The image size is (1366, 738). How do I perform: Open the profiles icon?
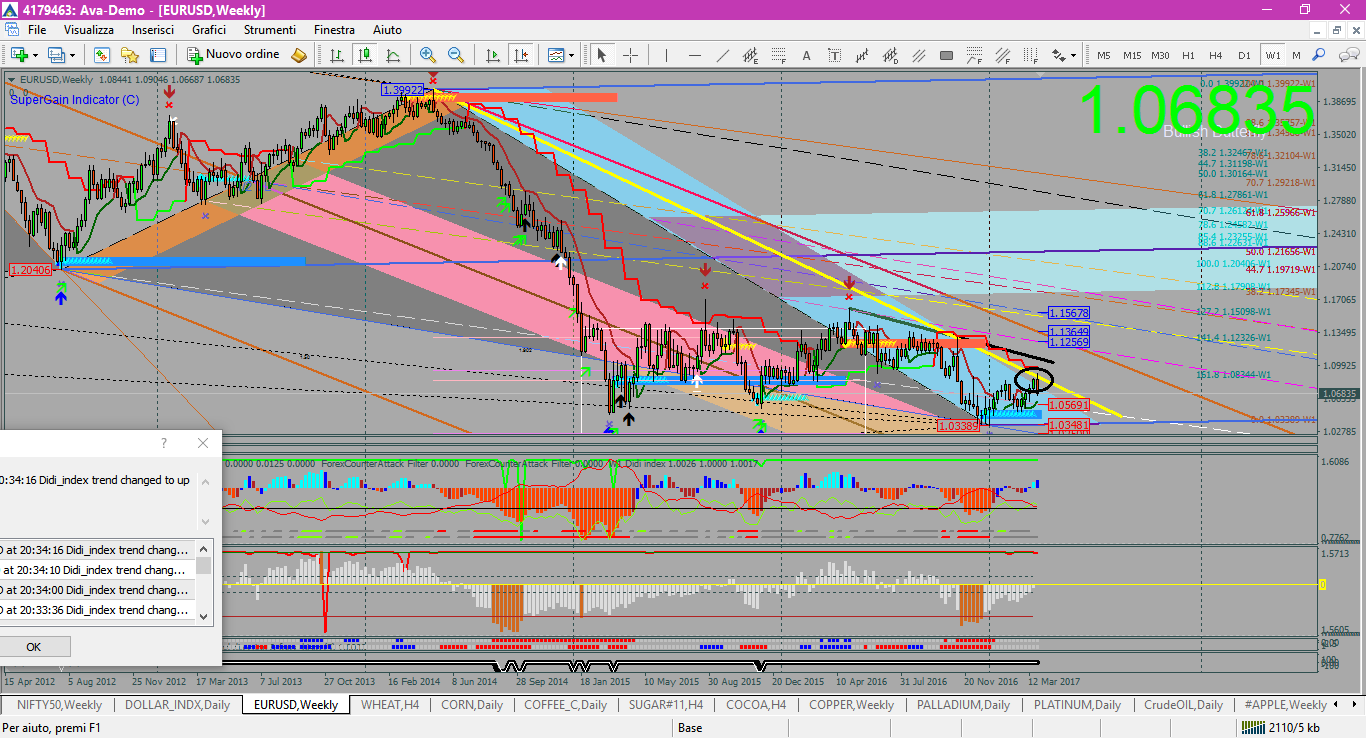[x=56, y=55]
